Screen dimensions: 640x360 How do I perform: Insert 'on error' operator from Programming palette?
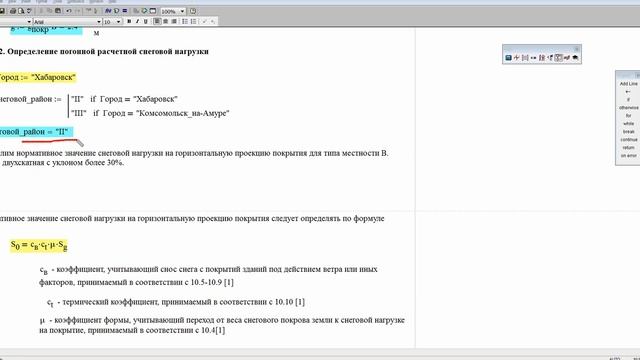[629, 156]
